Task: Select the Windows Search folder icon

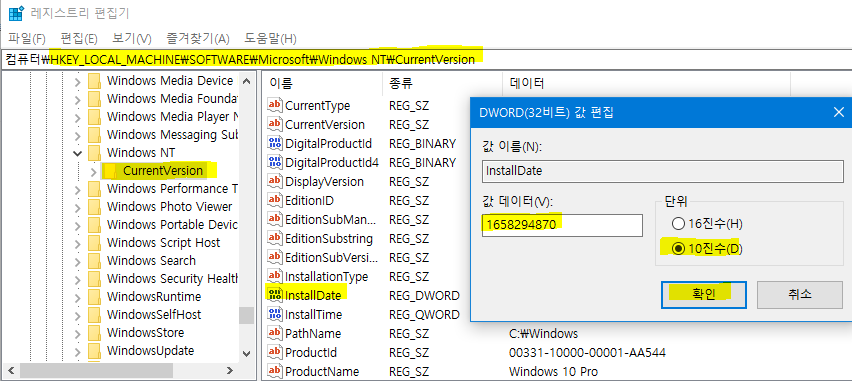Action: click(95, 260)
